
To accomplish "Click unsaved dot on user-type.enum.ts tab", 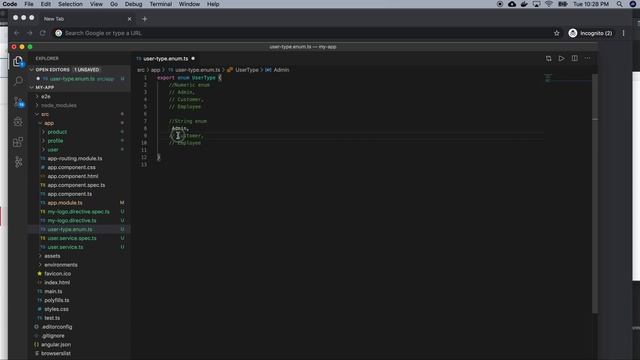I will point(193,58).
